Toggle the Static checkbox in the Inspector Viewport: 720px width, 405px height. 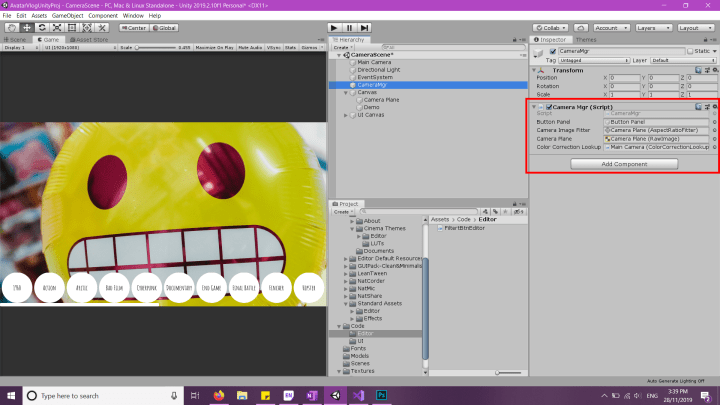coord(689,50)
